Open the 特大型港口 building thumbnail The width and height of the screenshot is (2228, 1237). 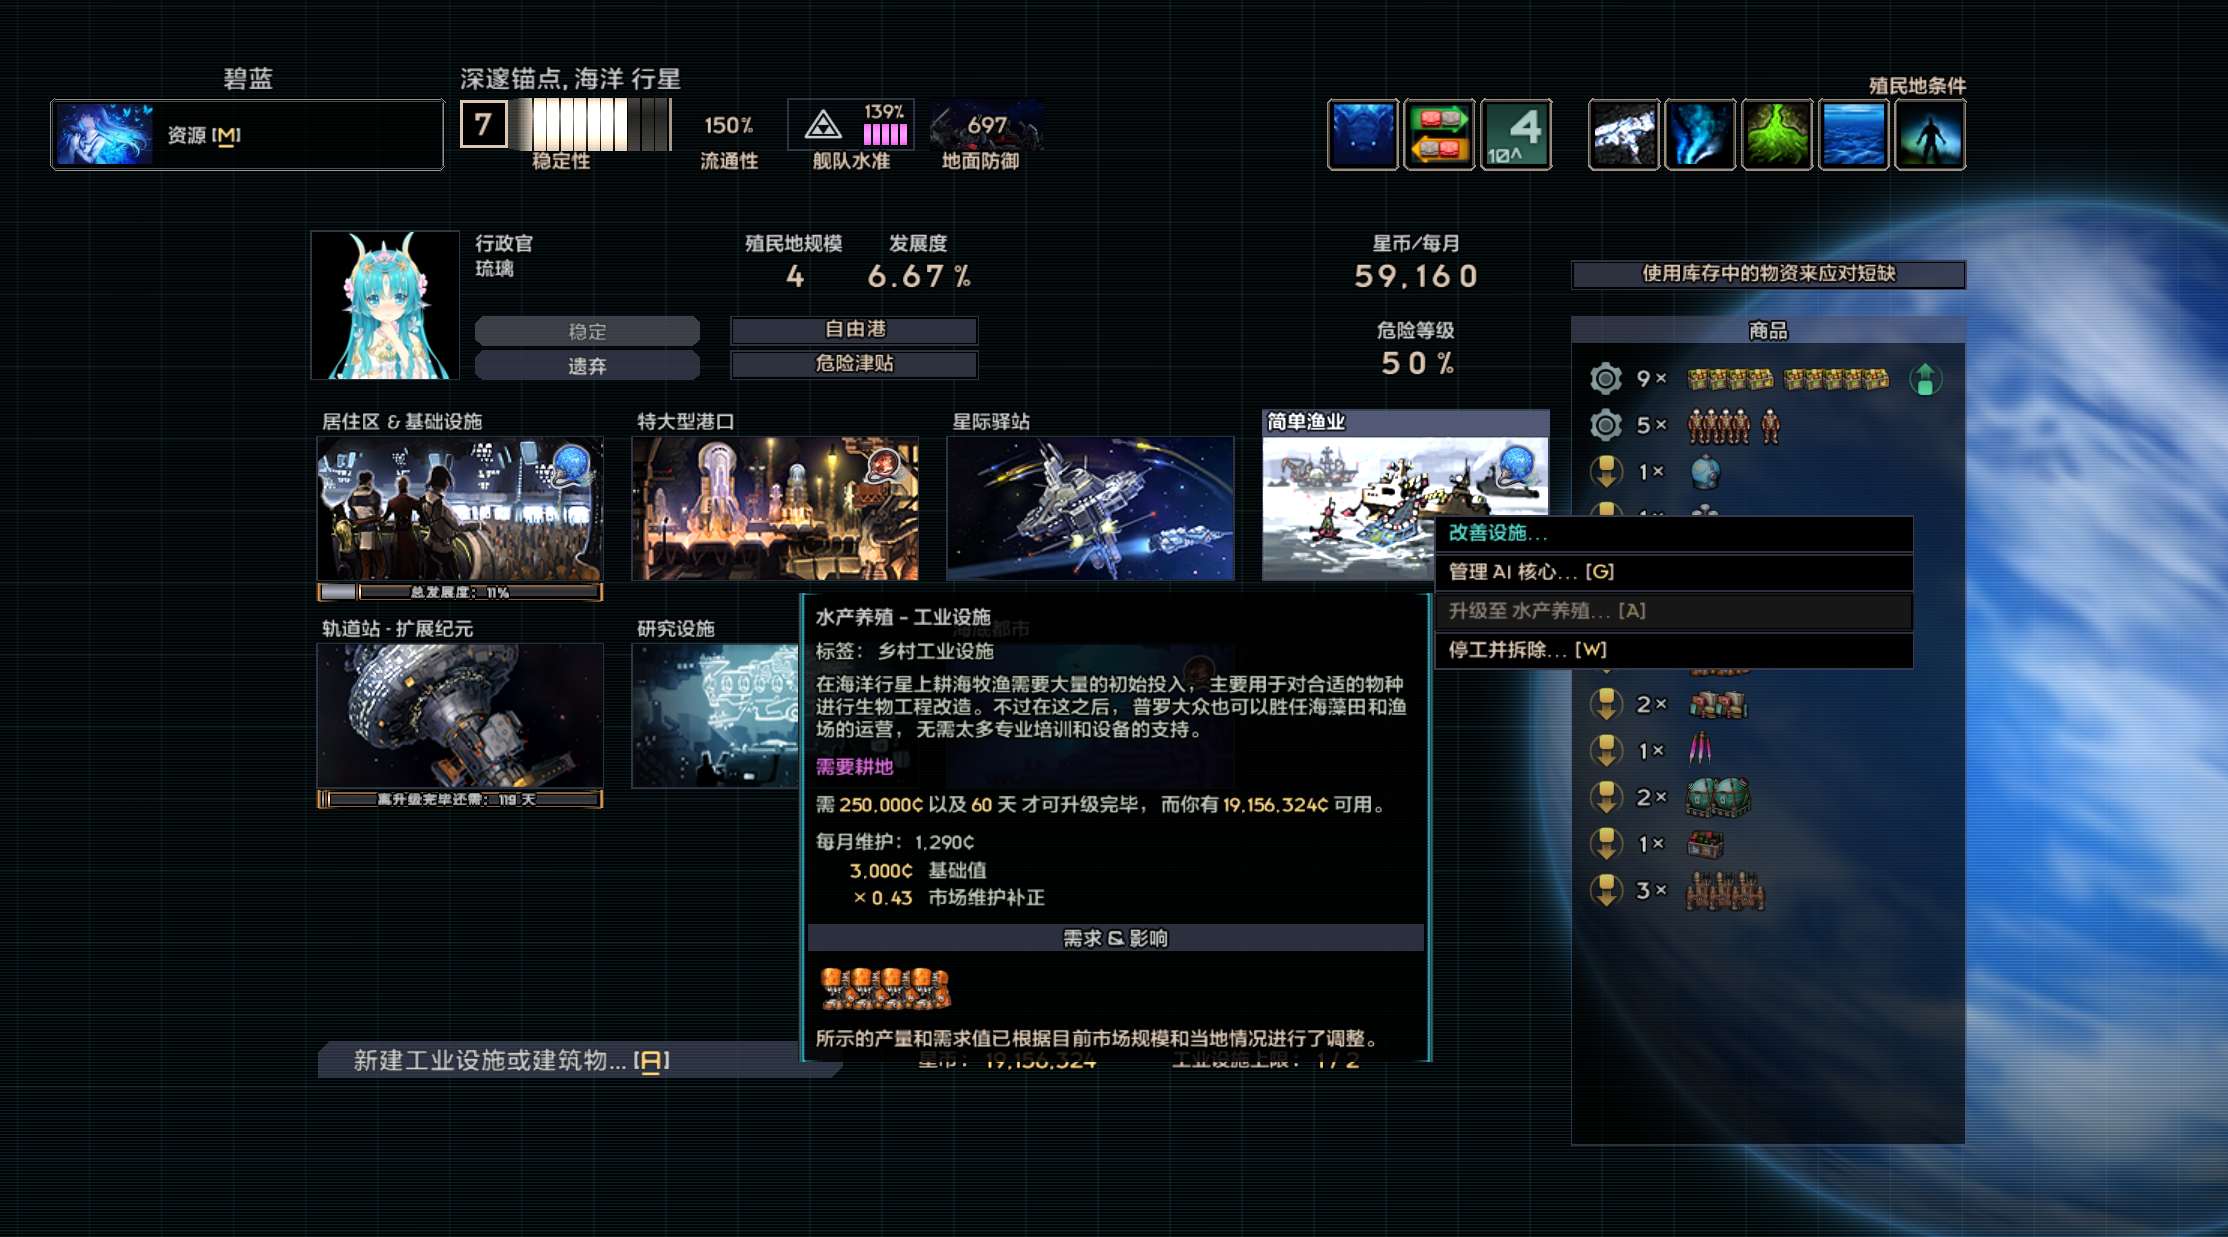[775, 508]
